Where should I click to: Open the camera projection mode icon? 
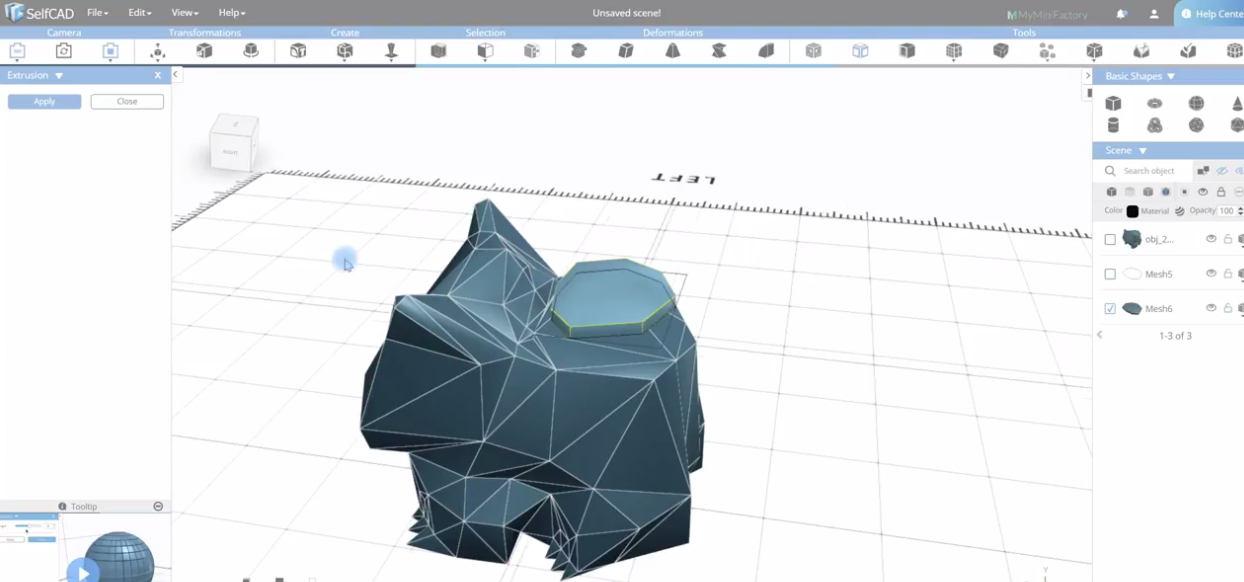click(111, 51)
